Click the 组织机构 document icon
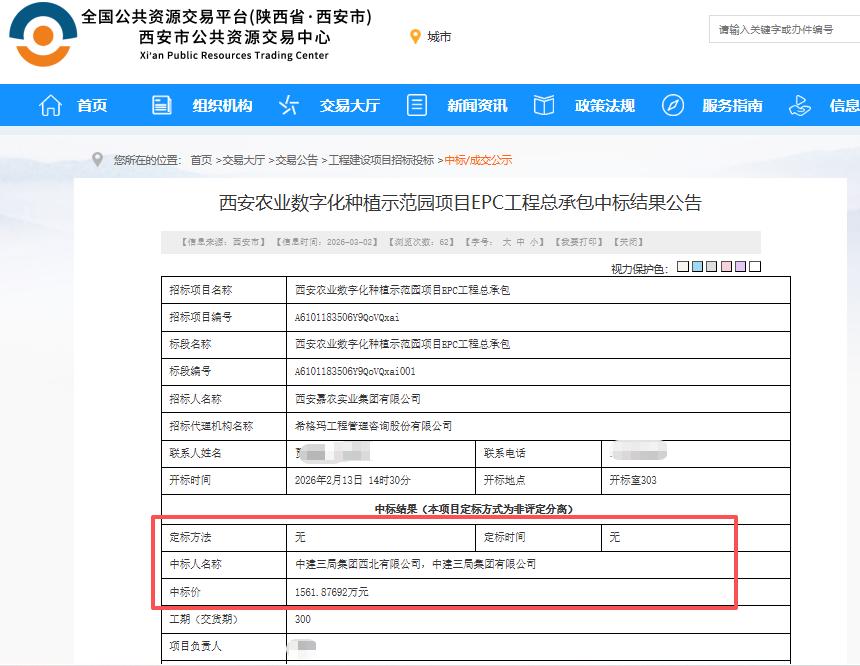The height and width of the screenshot is (666, 860). click(160, 104)
